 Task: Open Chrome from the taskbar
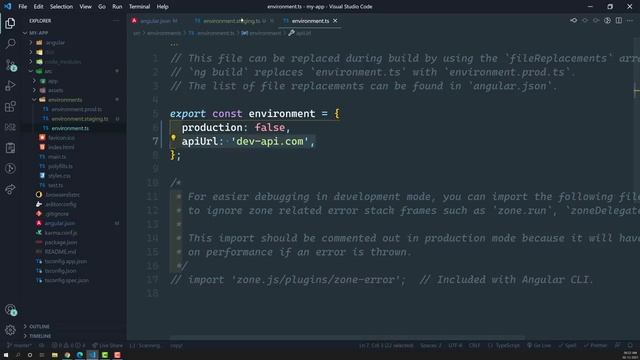coord(67,355)
